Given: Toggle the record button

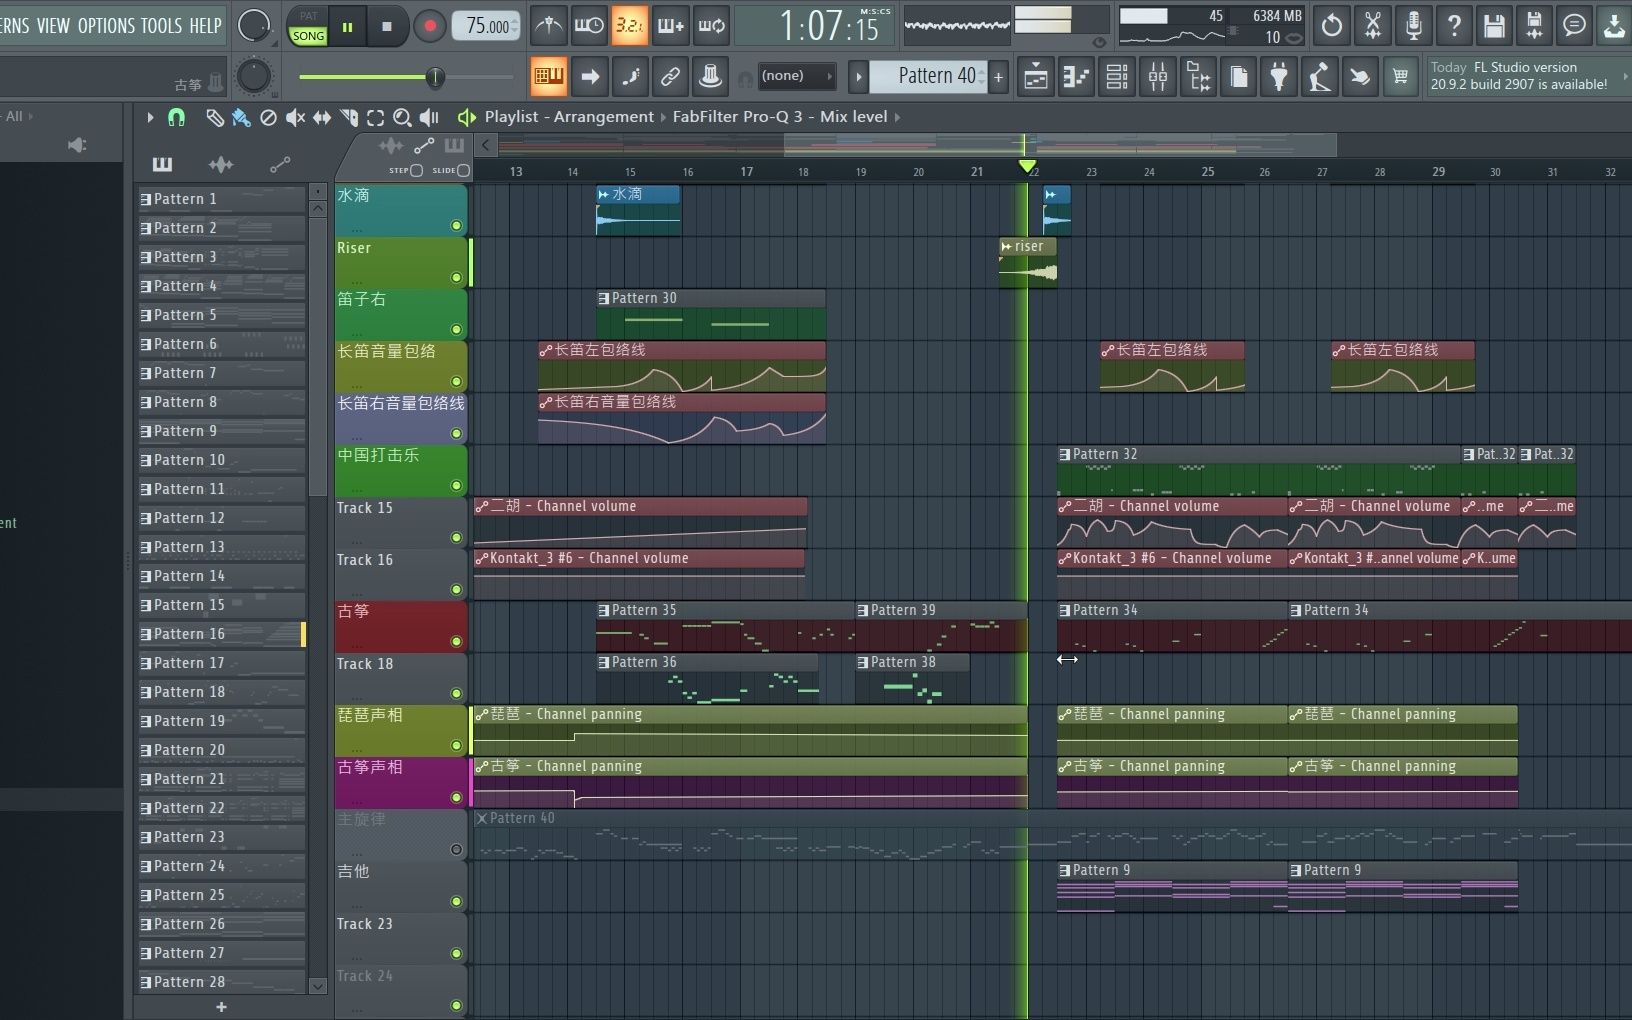Looking at the screenshot, I should (429, 27).
